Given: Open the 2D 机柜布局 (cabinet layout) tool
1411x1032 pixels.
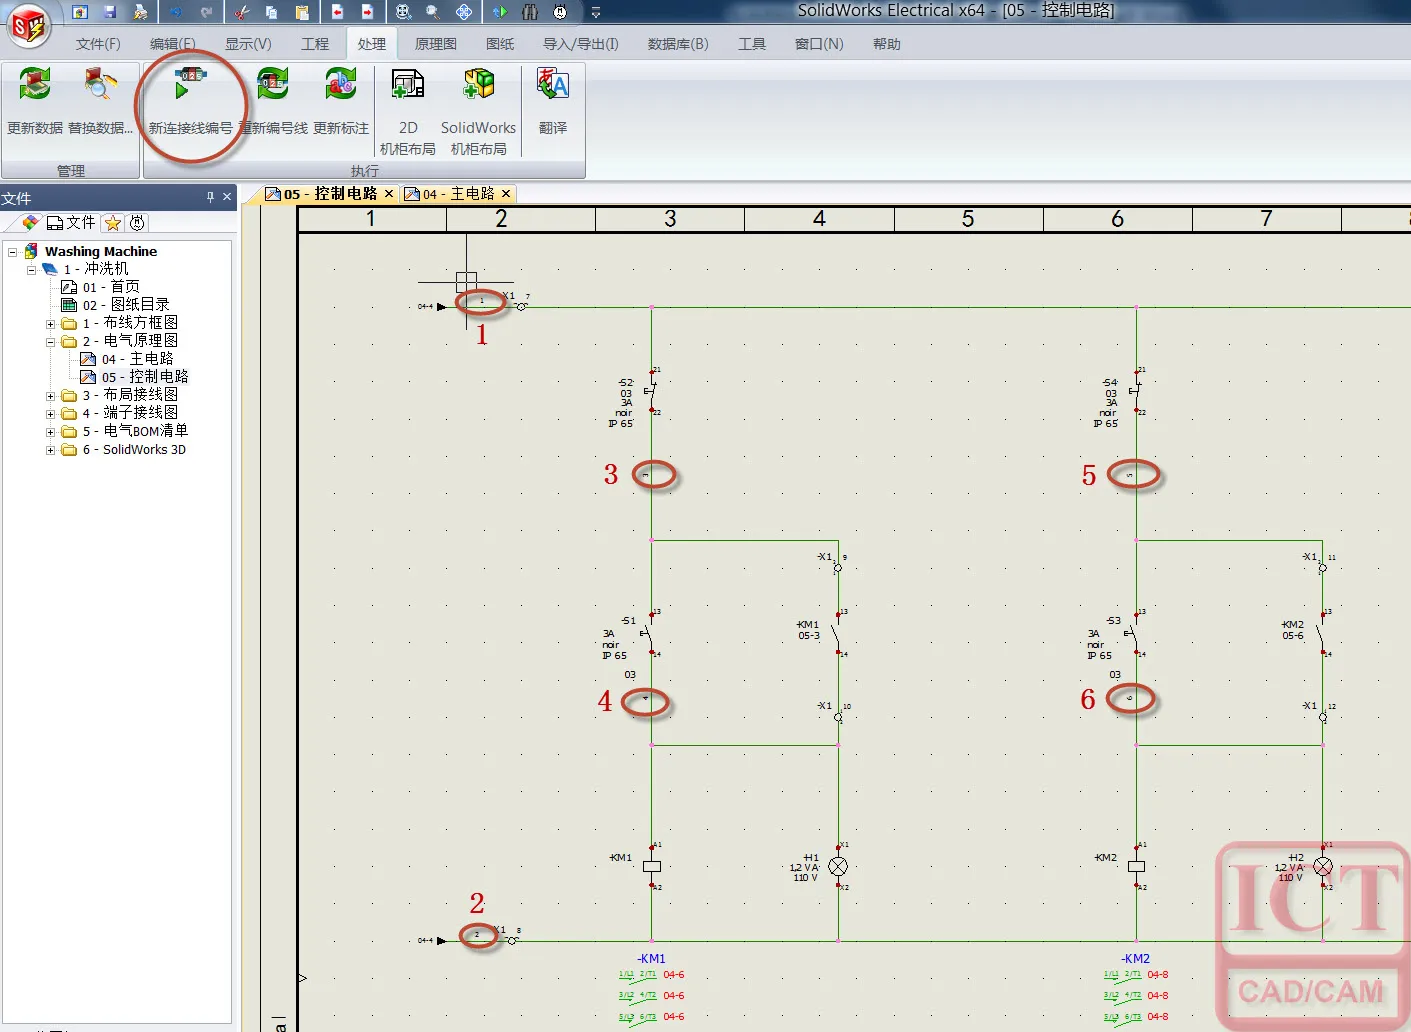Looking at the screenshot, I should 408,86.
